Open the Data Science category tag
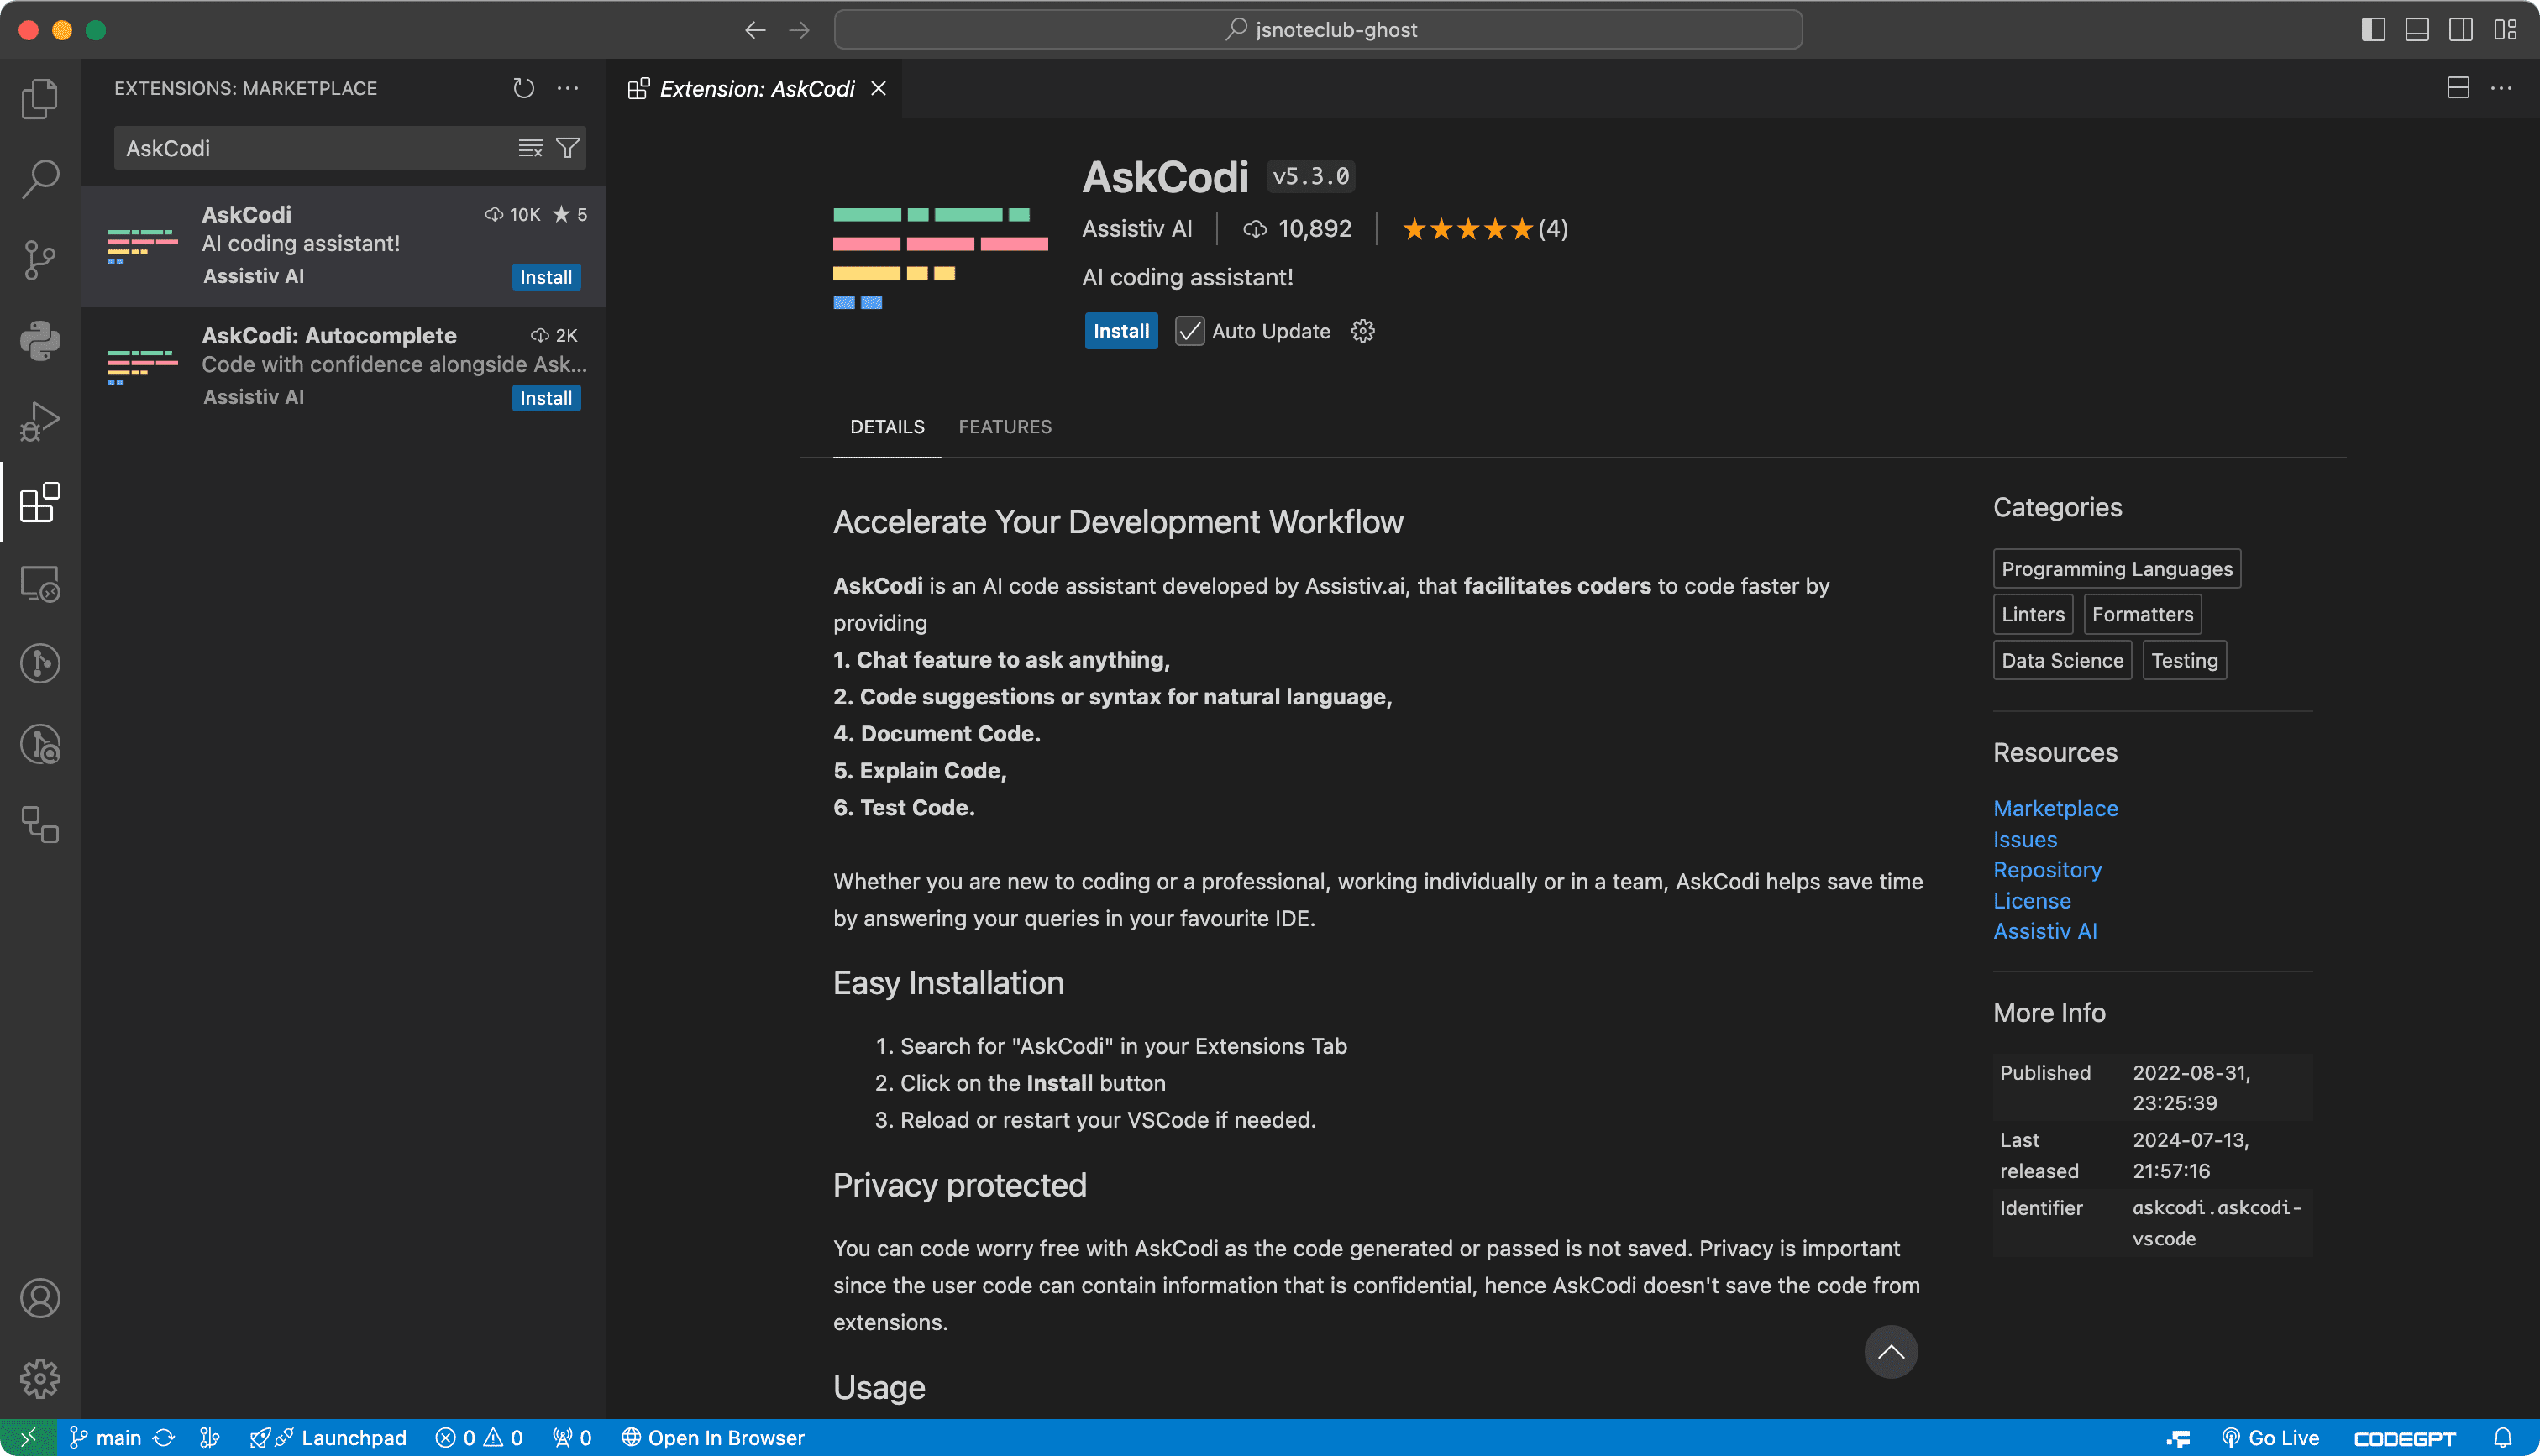 [x=2062, y=661]
